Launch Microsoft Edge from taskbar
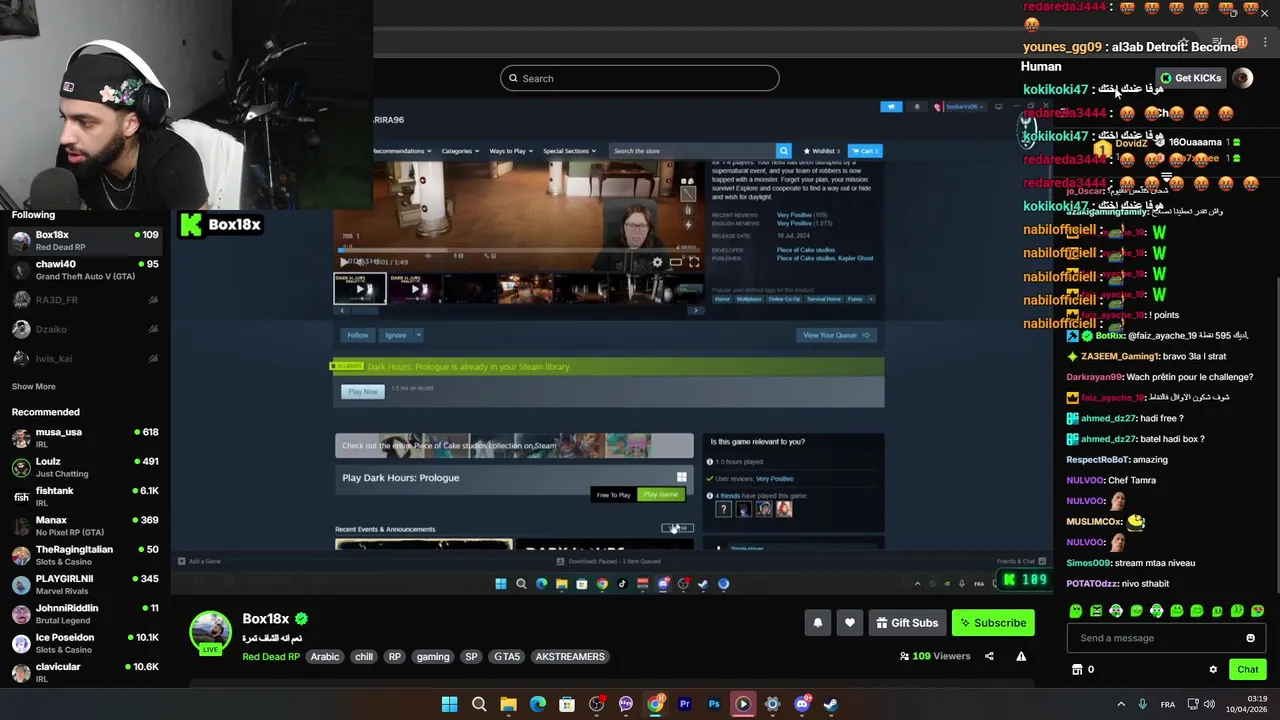1280x720 pixels. tap(538, 704)
